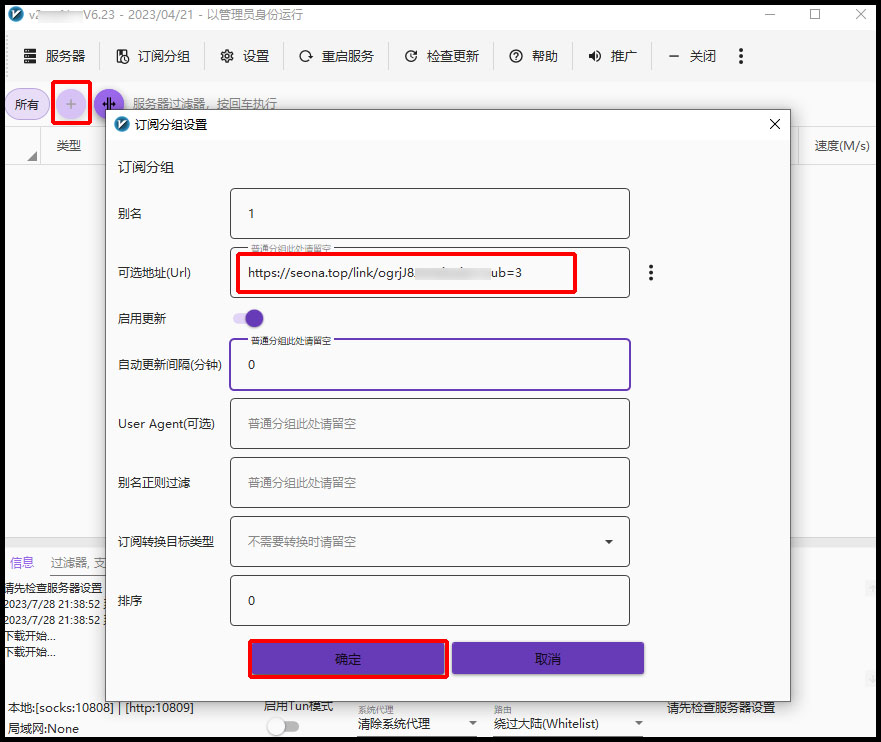Switch to the 信息 tab
881x742 pixels.
(x=22, y=563)
